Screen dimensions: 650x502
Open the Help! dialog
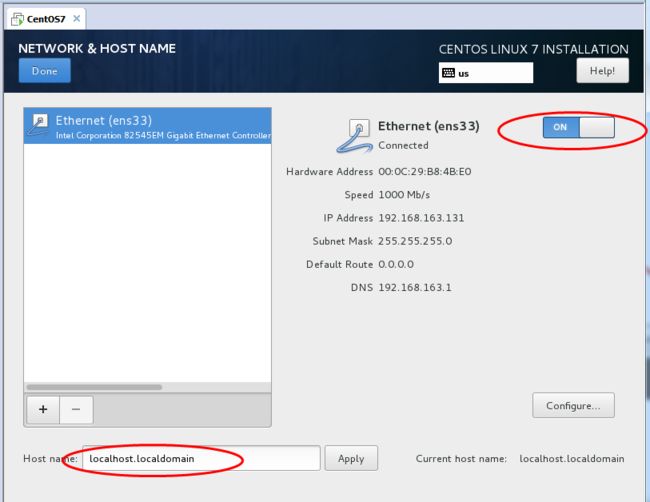point(602,70)
